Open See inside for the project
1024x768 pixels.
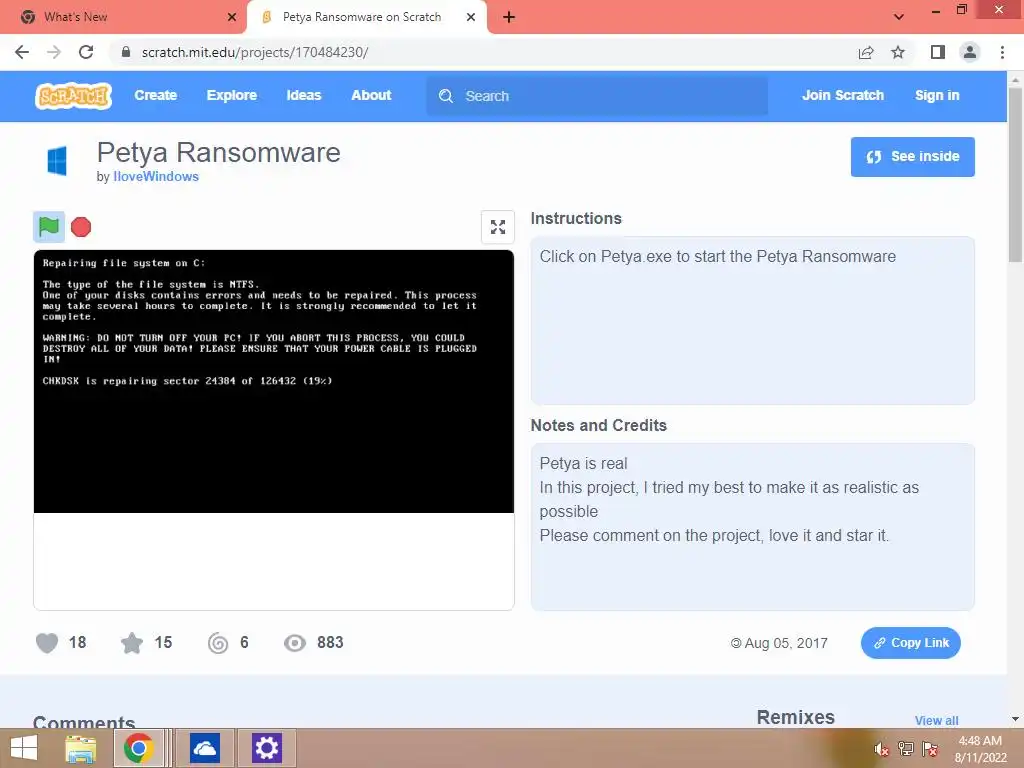(912, 157)
